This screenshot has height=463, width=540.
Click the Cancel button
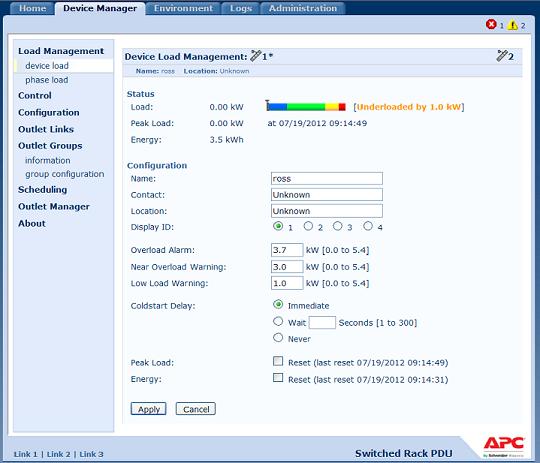(196, 409)
